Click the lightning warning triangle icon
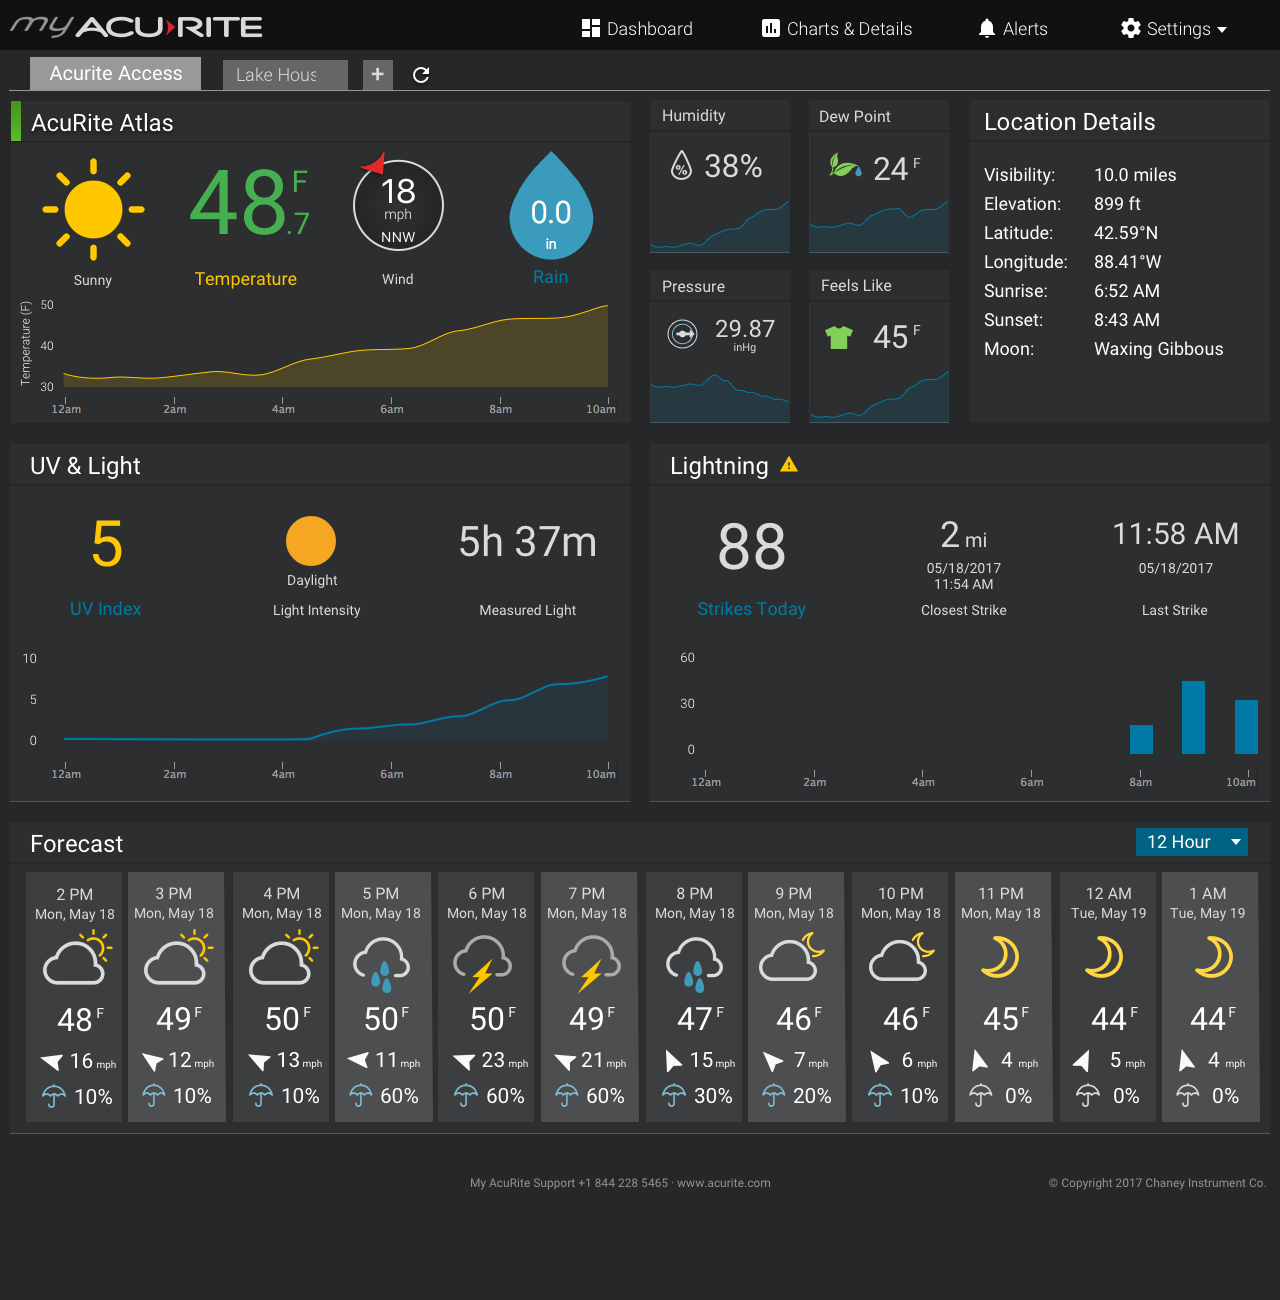Viewport: 1280px width, 1300px height. pos(789,465)
